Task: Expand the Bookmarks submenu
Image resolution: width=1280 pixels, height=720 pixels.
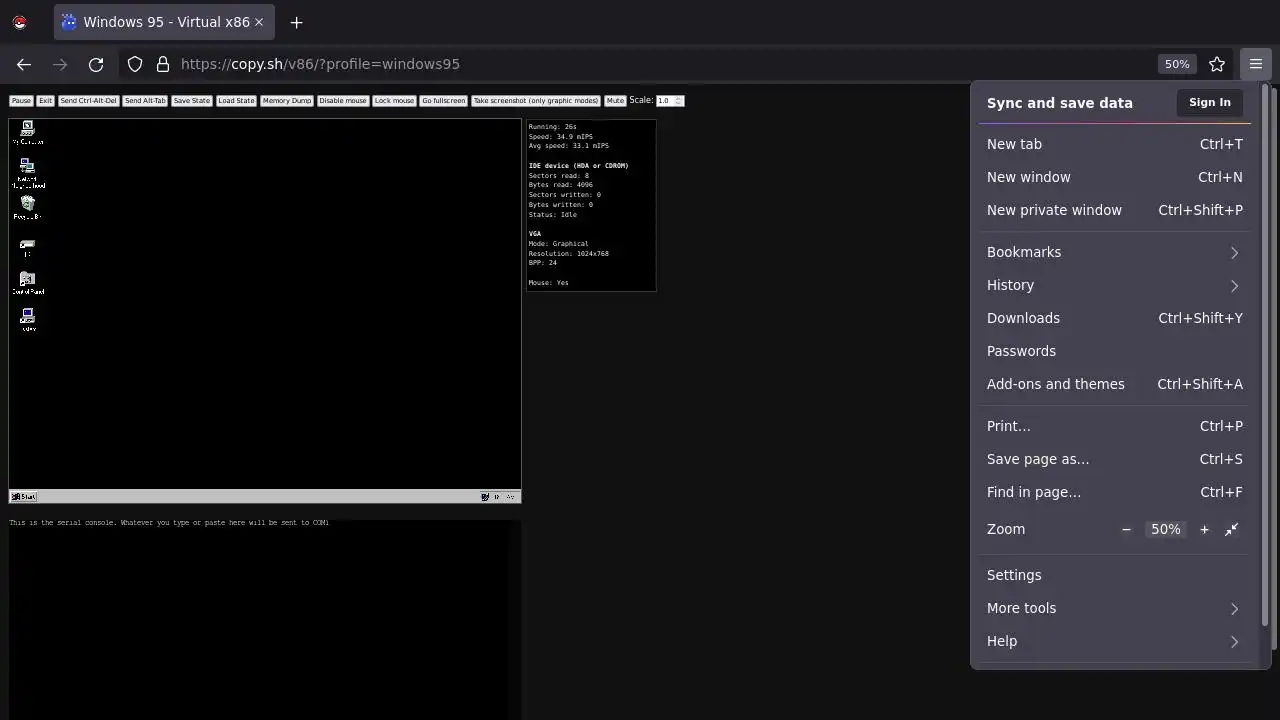Action: (1115, 252)
